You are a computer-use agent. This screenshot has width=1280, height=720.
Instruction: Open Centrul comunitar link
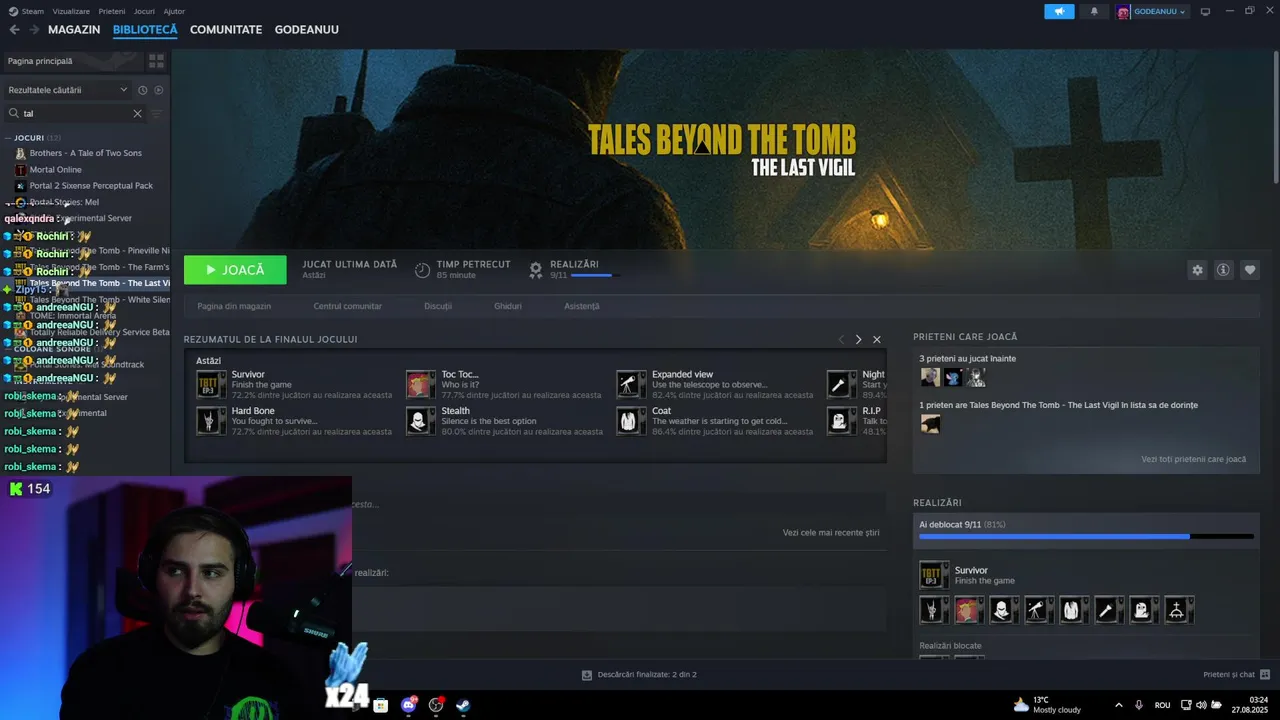coord(347,306)
